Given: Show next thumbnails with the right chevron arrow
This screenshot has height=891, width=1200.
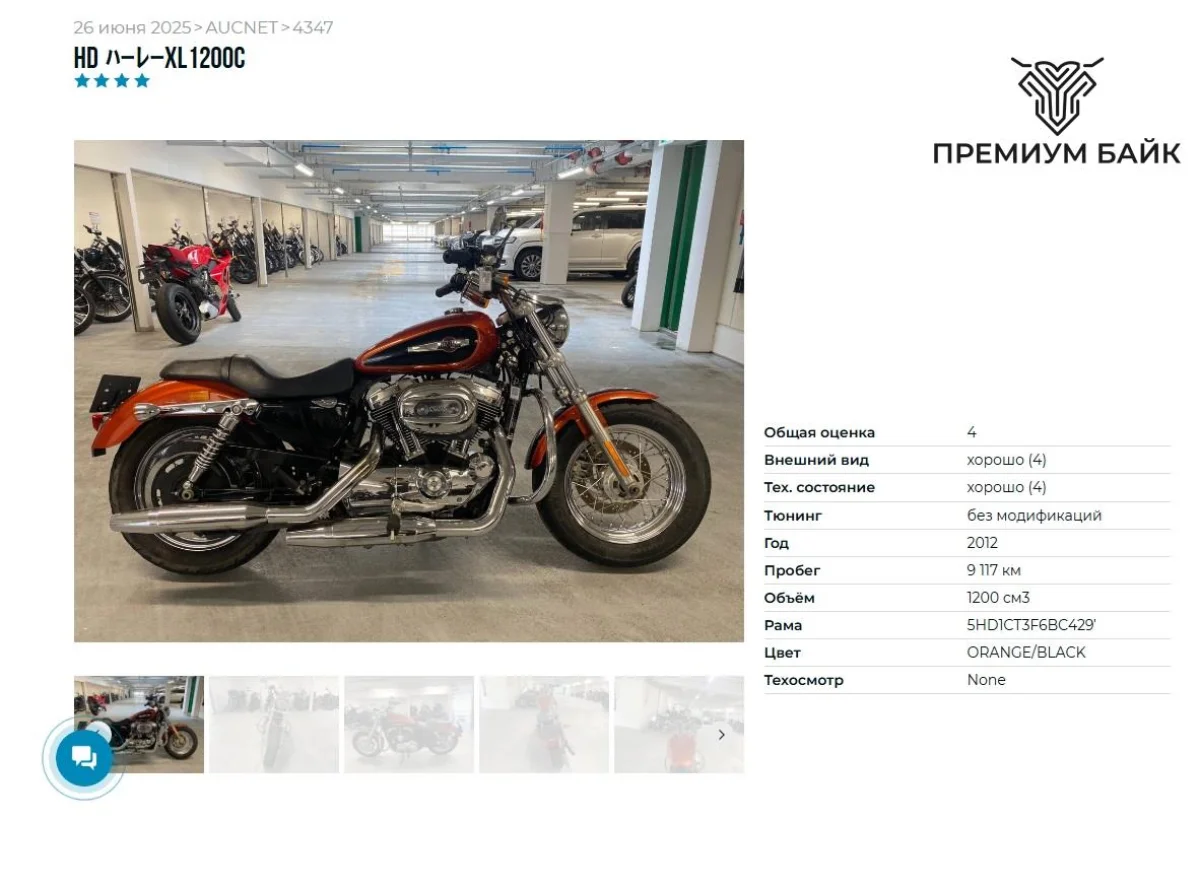Looking at the screenshot, I should point(722,734).
